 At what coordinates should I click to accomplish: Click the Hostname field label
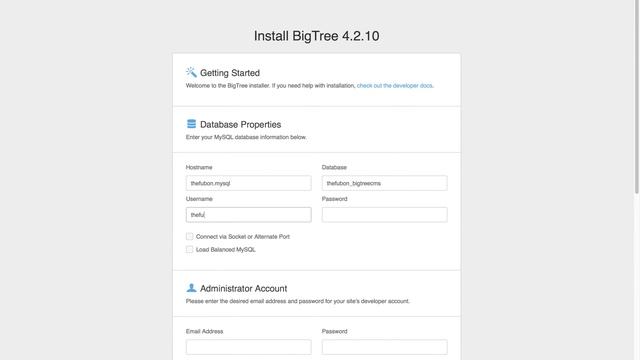[199, 167]
